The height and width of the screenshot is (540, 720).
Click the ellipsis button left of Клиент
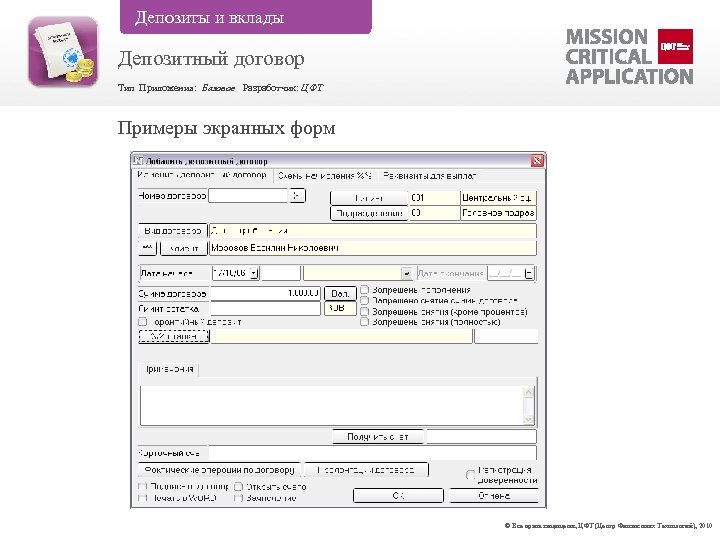tap(147, 248)
